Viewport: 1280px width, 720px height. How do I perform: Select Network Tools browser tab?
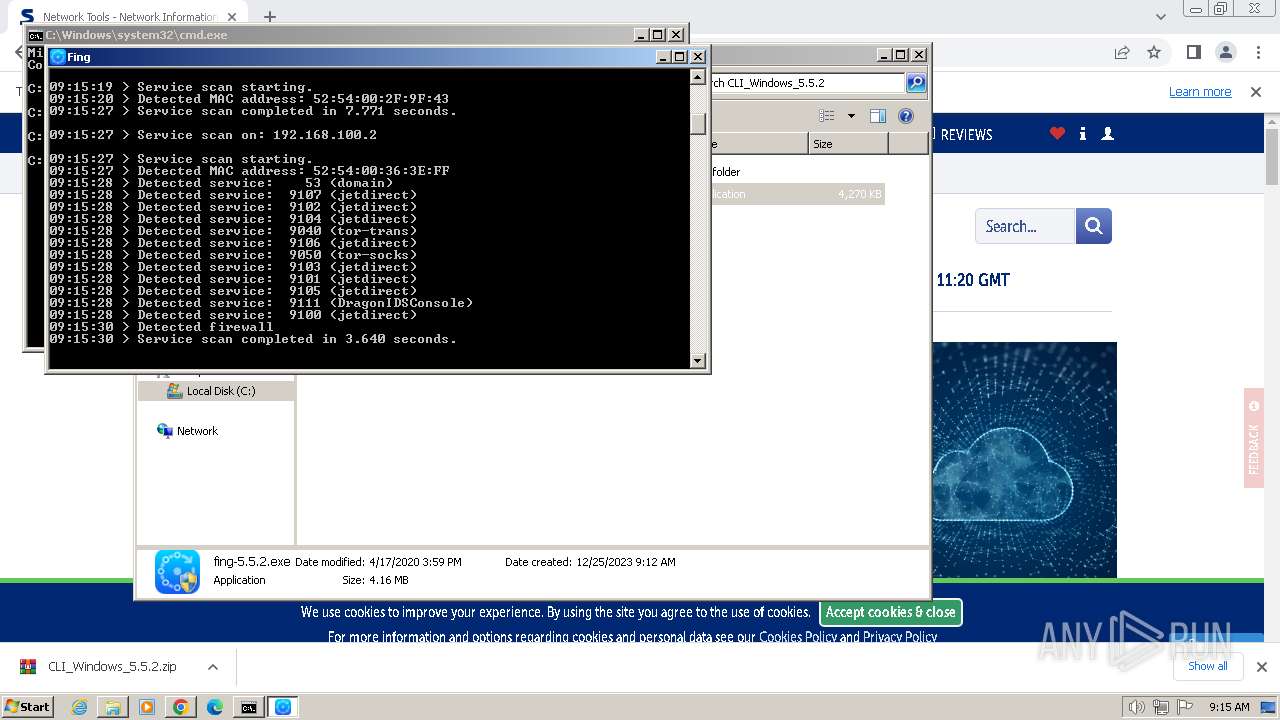[x=128, y=17]
